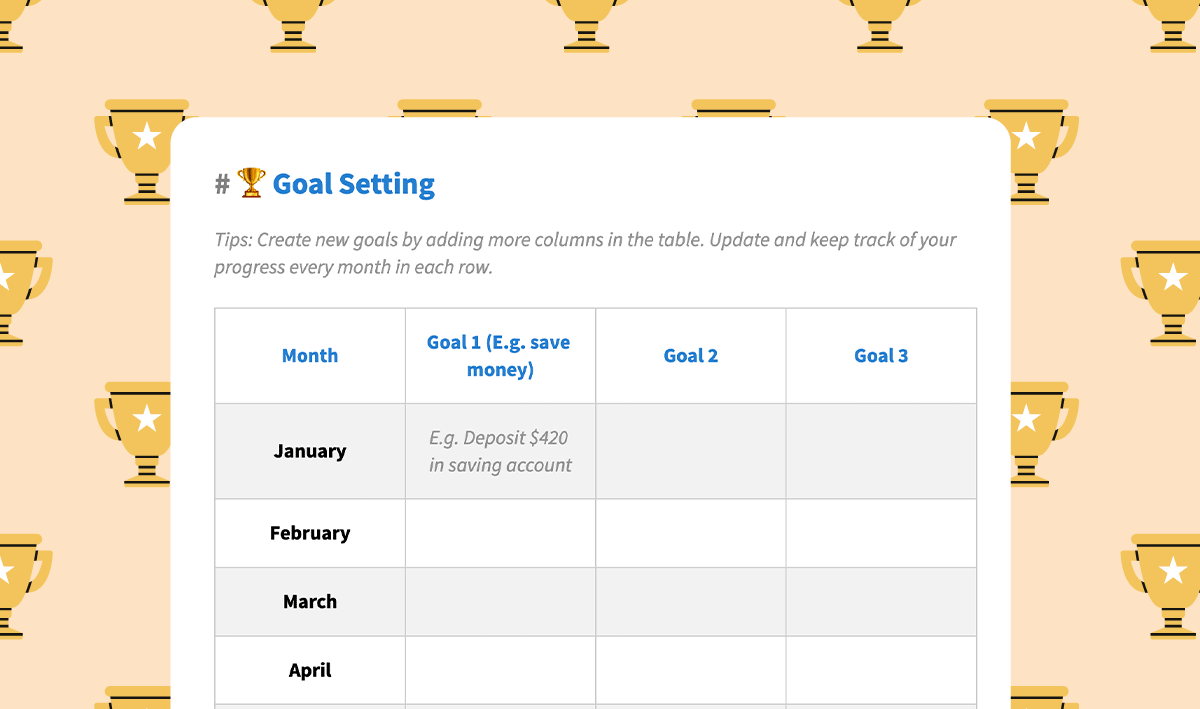Select the Goal 1 (E.g. save money) header
The height and width of the screenshot is (709, 1200).
tap(500, 356)
